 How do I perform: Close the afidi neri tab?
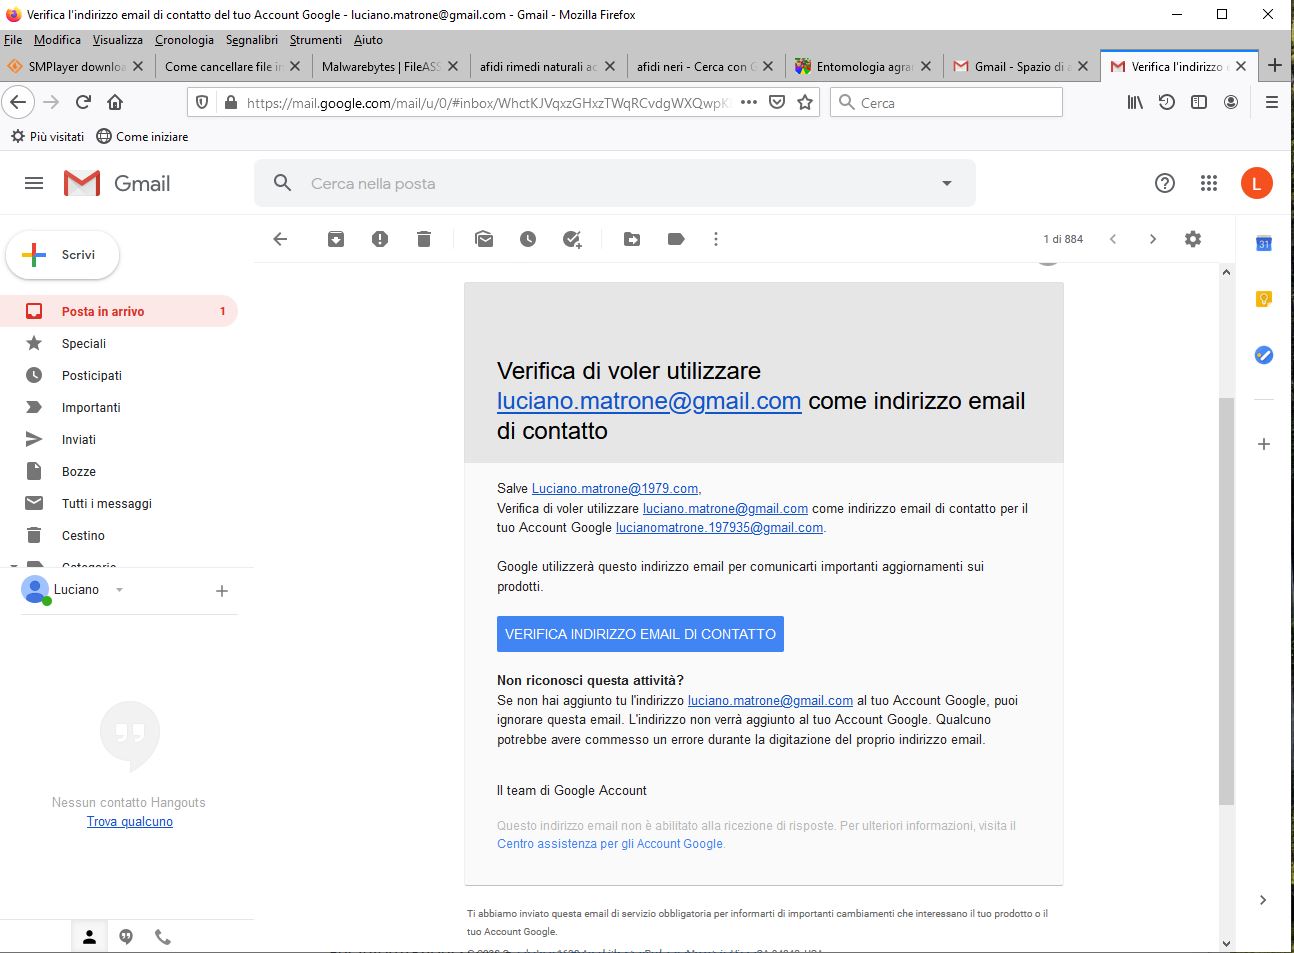click(x=768, y=66)
